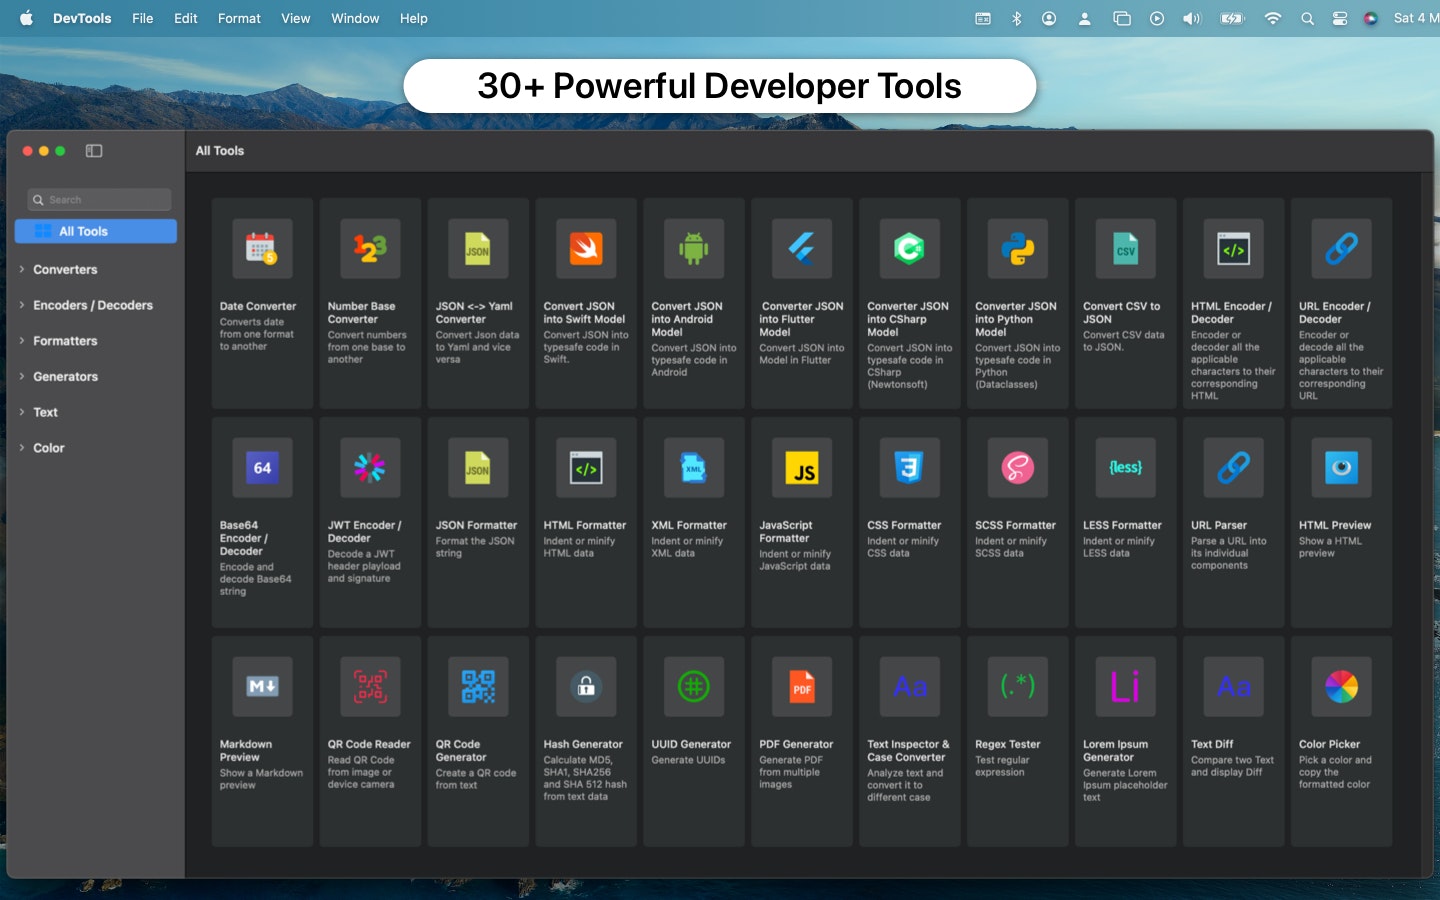Open Spotlight search in menu bar
Screen dimensions: 1440x900
click(x=1307, y=18)
